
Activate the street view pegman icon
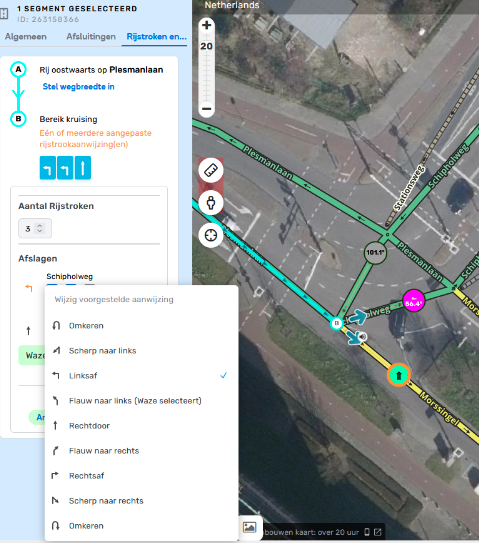211,203
